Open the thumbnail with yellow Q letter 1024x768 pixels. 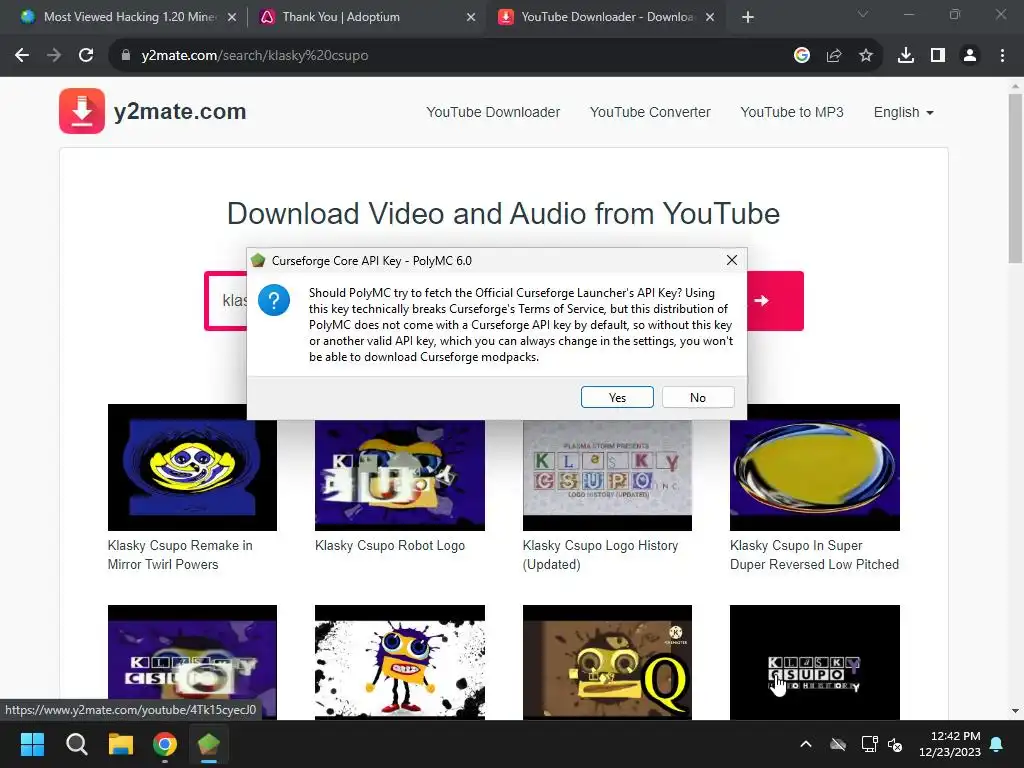pyautogui.click(x=607, y=662)
